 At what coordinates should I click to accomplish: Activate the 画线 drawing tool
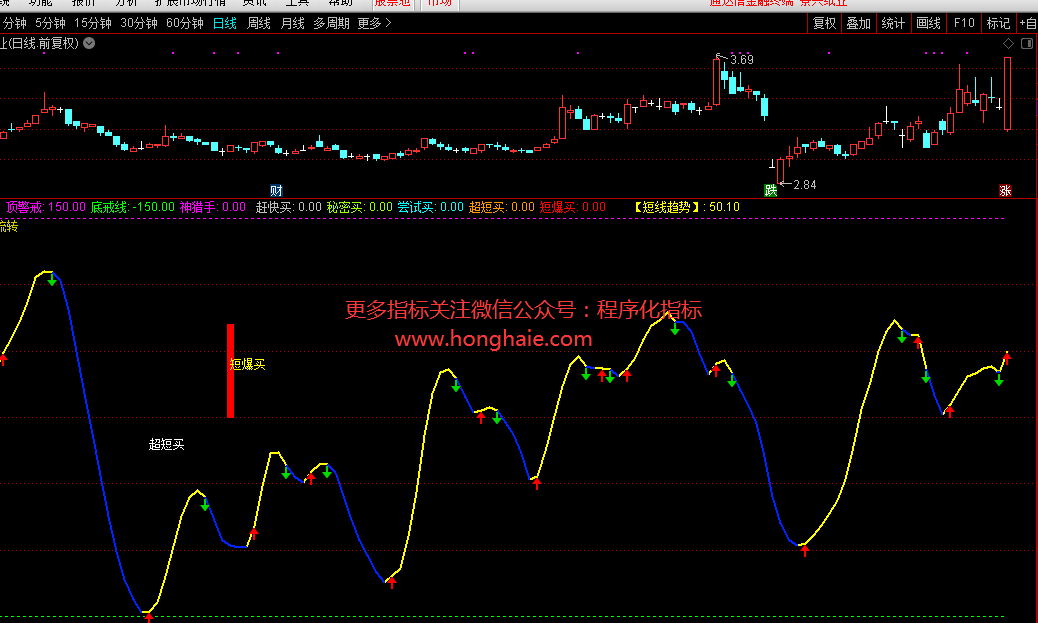[928, 23]
